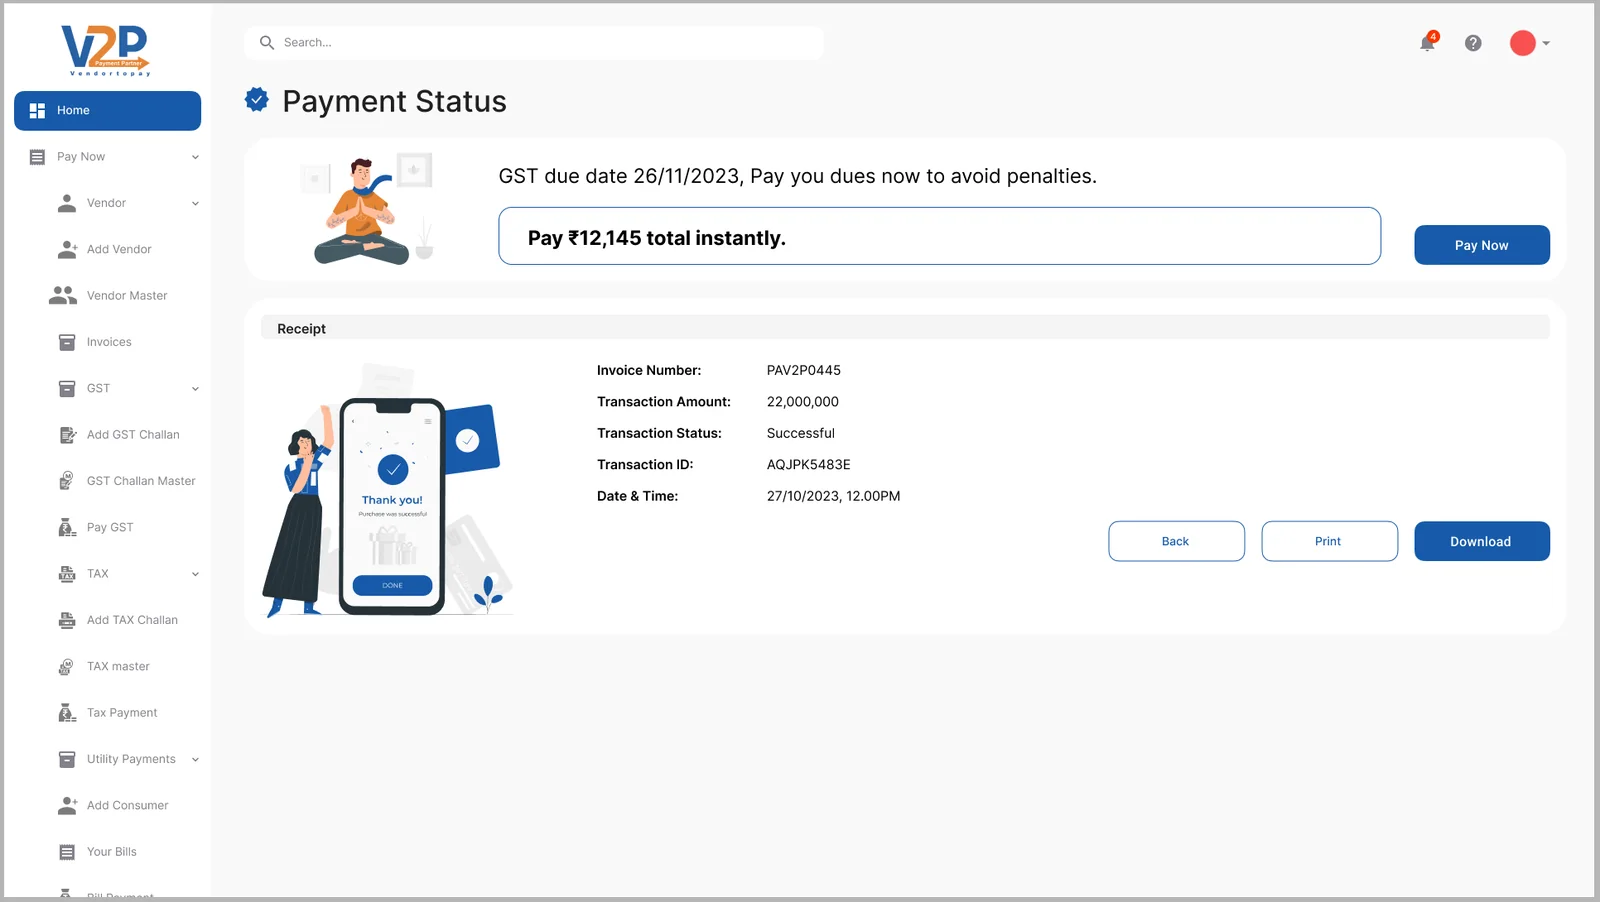The image size is (1600, 902).
Task: Click the search magnifier icon
Action: point(267,43)
